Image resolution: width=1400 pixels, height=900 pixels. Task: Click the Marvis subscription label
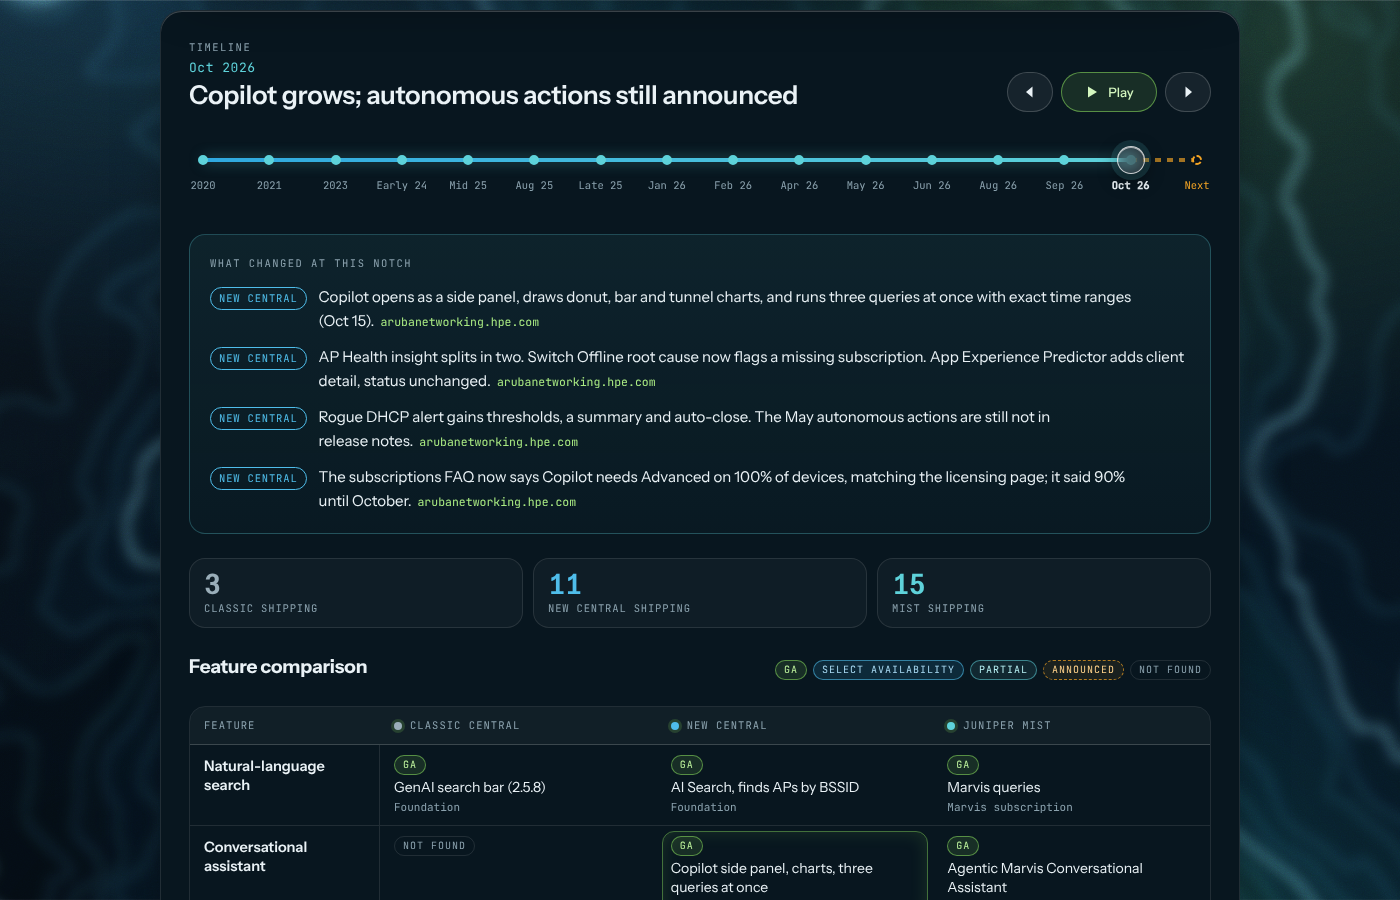[x=1010, y=808]
